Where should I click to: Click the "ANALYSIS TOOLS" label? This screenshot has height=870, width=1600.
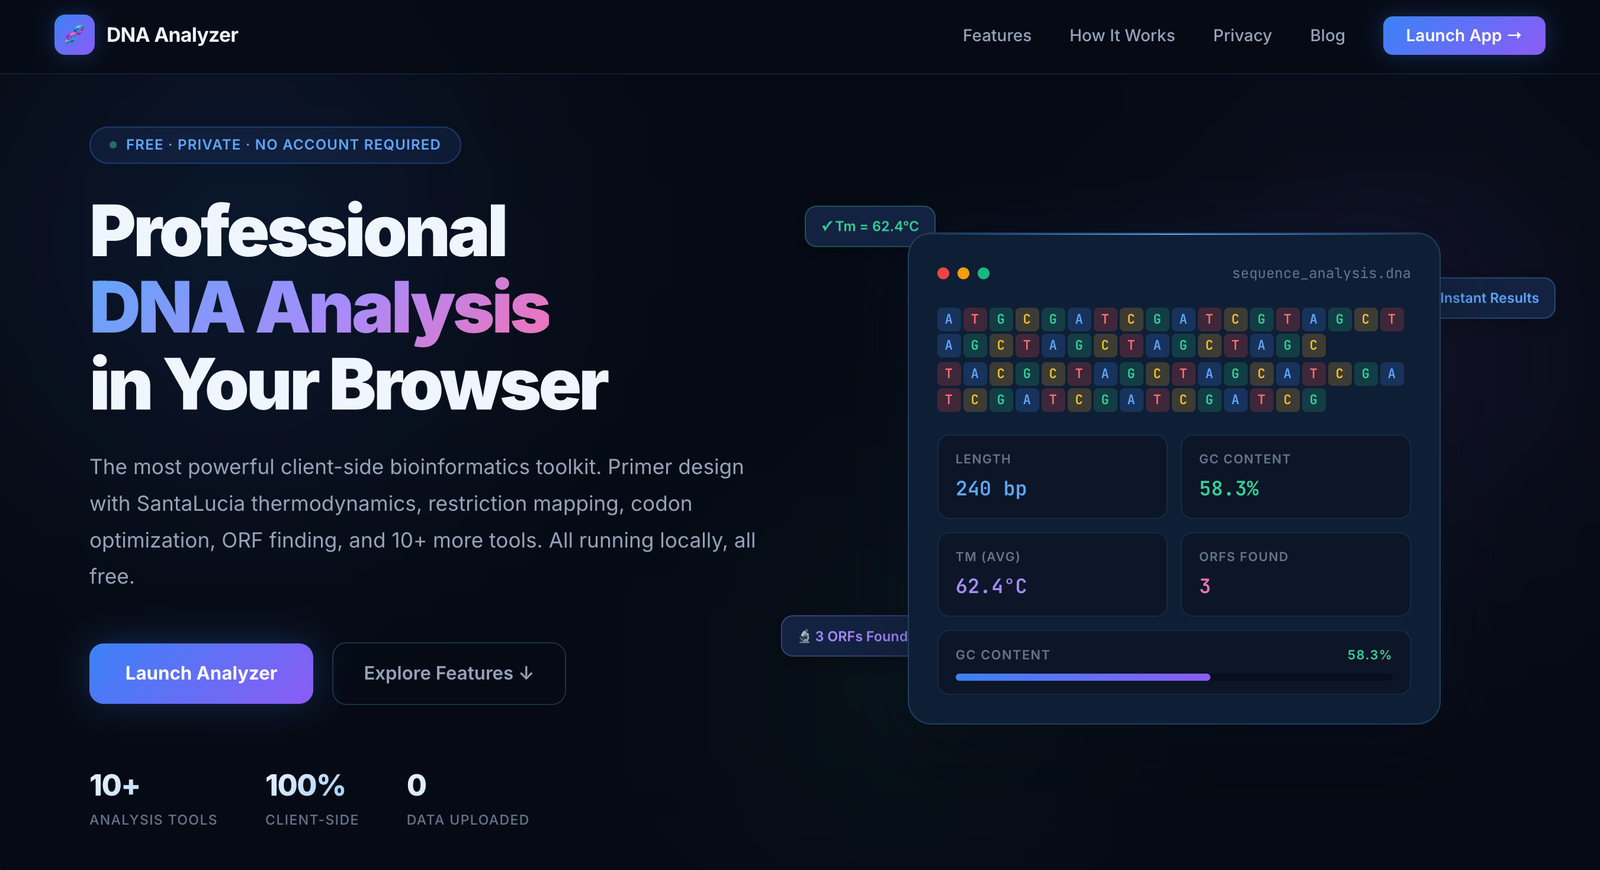[x=153, y=820]
